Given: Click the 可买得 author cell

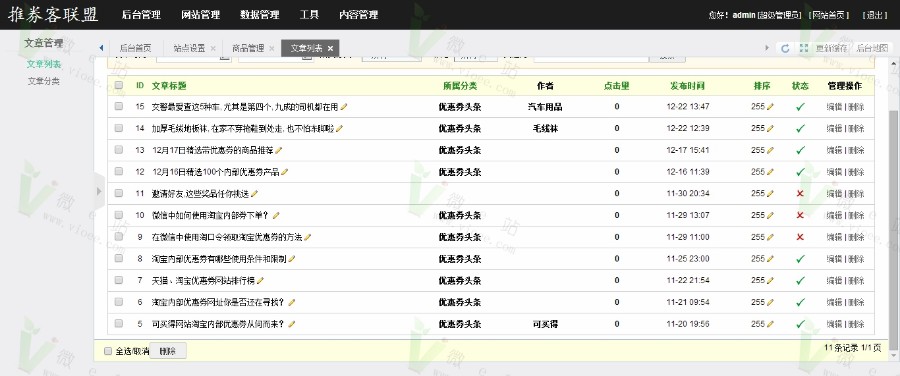Looking at the screenshot, I should pos(545,324).
